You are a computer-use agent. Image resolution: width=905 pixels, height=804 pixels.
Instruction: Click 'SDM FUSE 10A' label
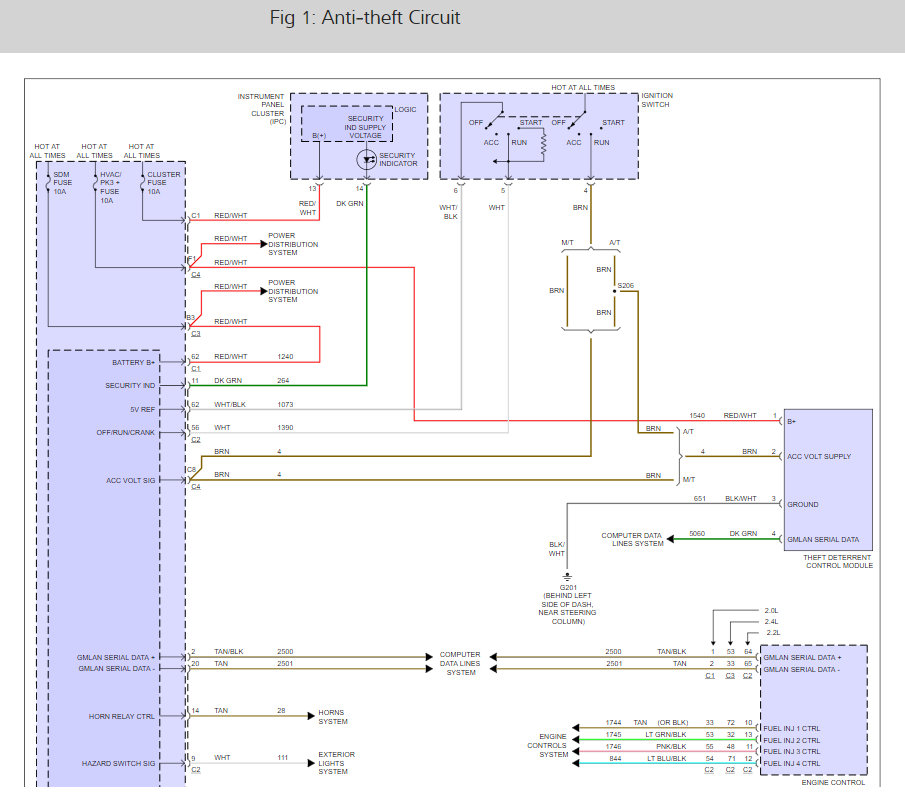tap(62, 183)
